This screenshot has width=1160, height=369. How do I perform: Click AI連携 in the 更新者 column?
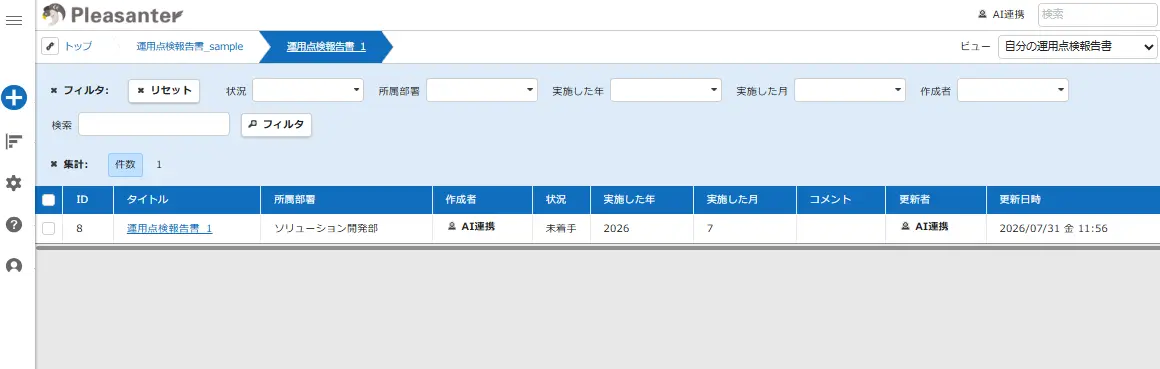pos(925,227)
